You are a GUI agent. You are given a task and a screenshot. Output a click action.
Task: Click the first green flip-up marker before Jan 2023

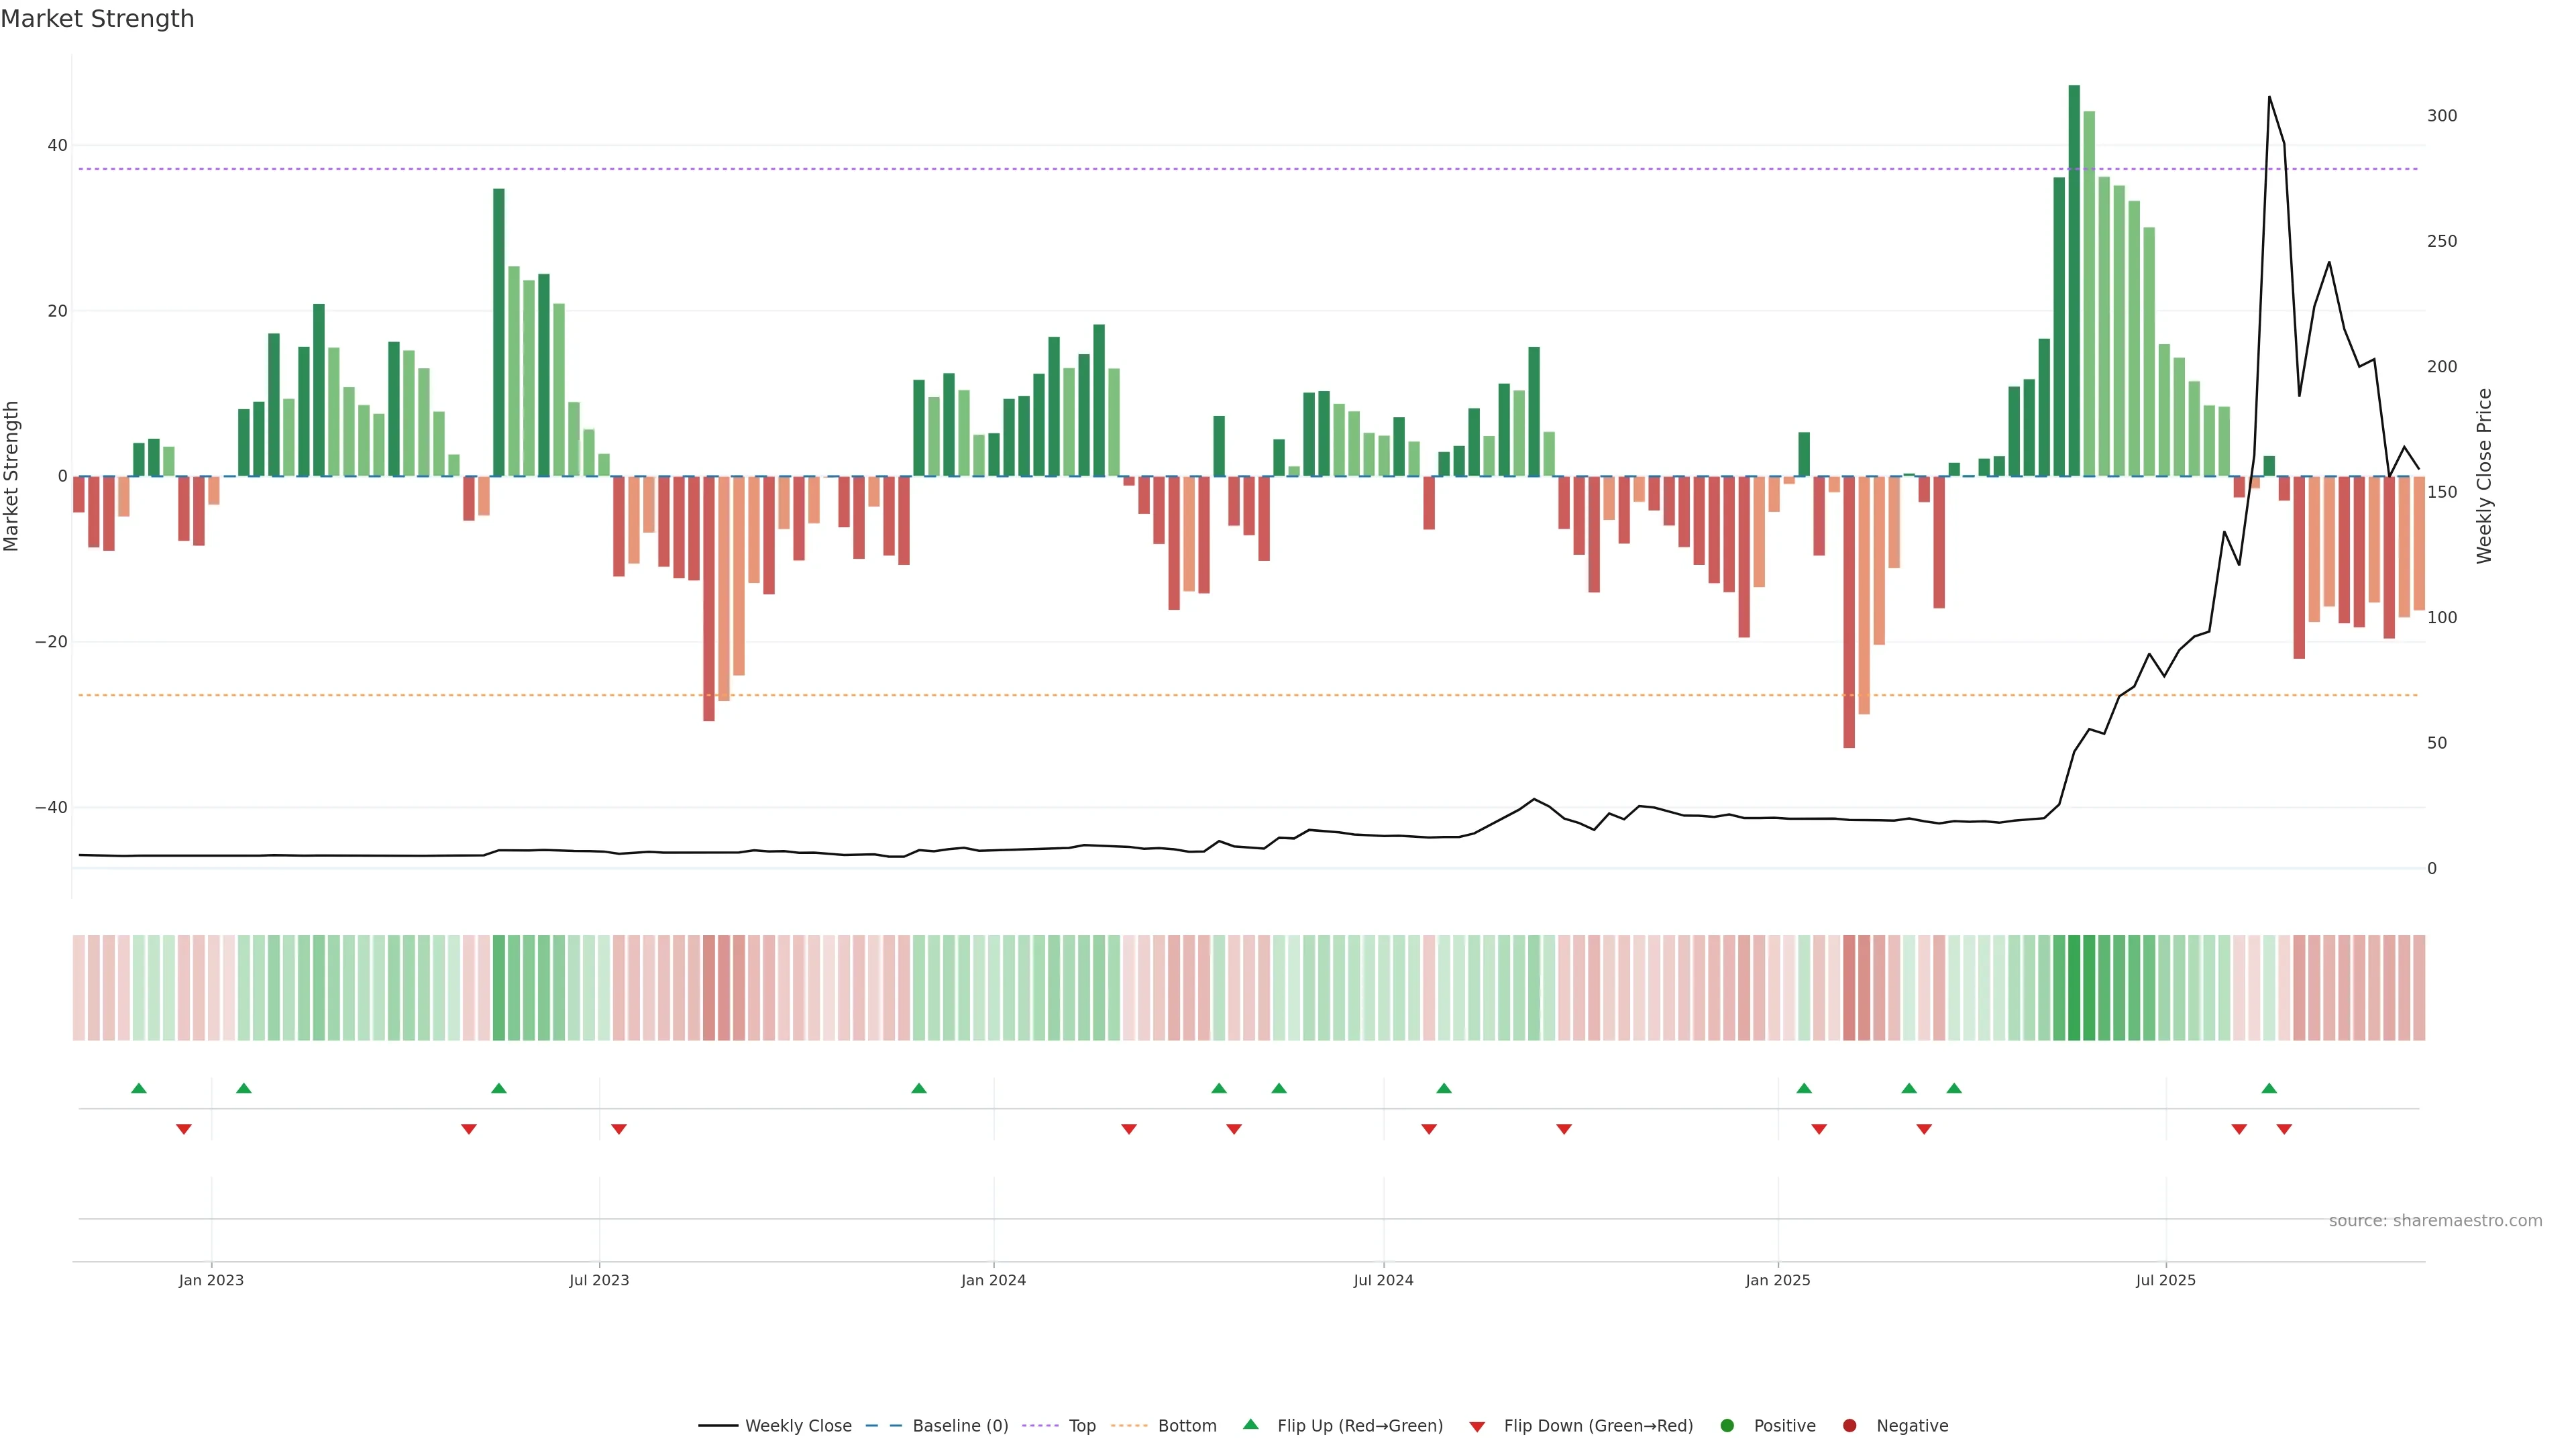pos(139,1088)
